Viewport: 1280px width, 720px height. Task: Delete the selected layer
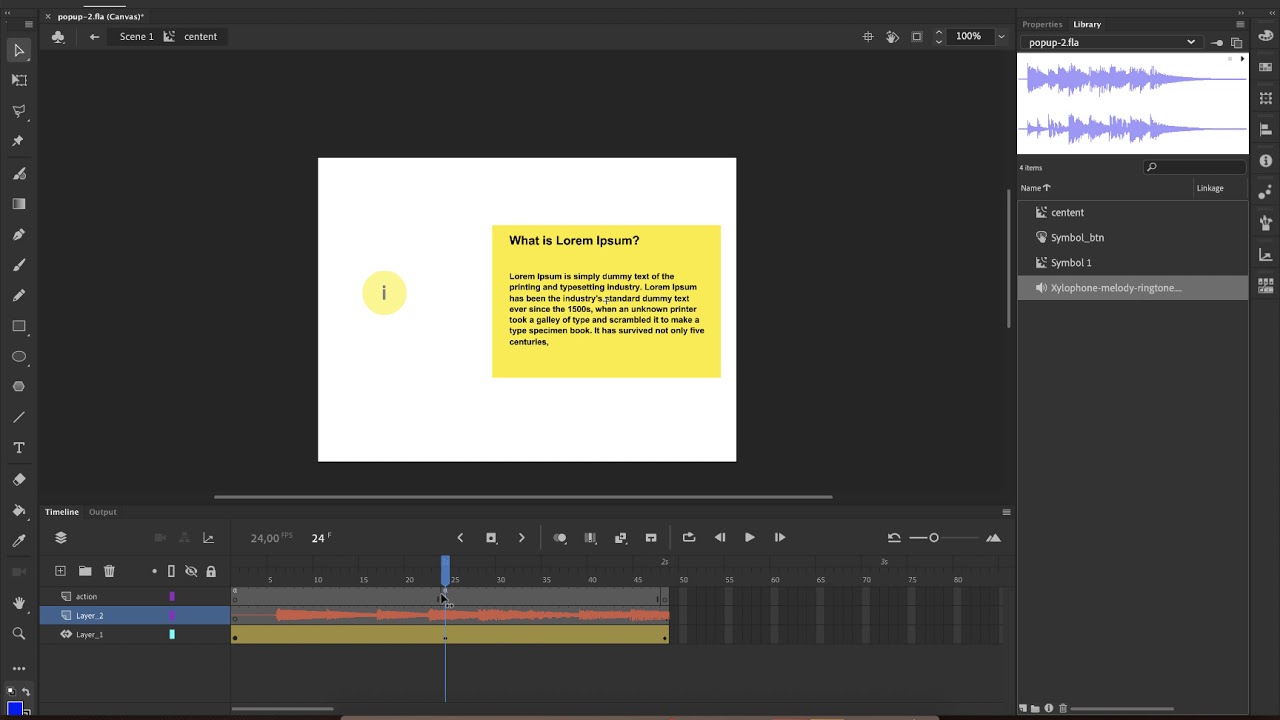tap(109, 571)
